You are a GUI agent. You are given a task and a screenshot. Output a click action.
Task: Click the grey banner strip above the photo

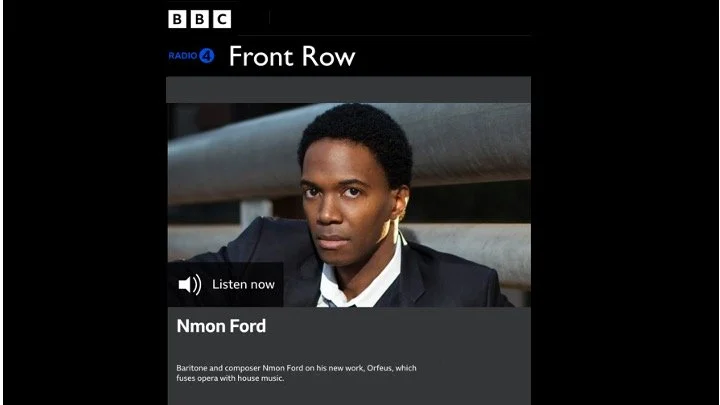pos(349,90)
